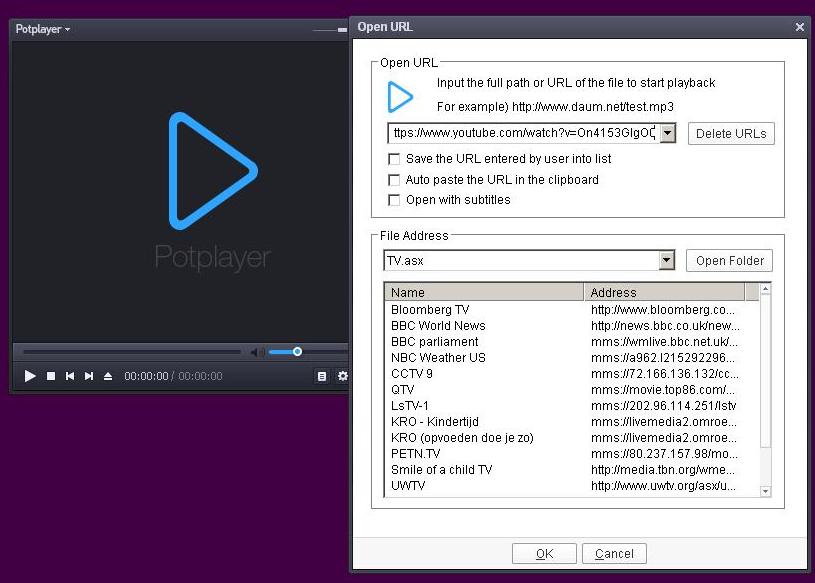Click the elapsed time 00:00:00 display
The width and height of the screenshot is (815, 583).
coord(146,376)
